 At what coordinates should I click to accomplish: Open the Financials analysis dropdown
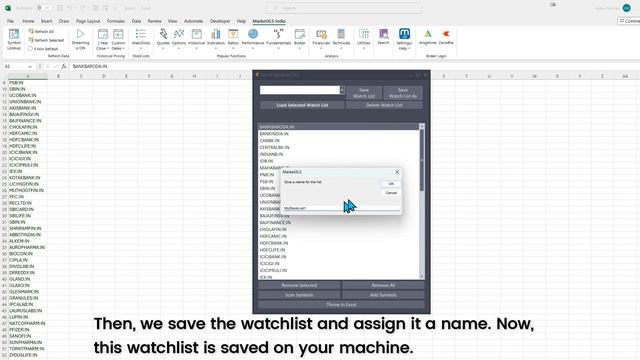321,40
